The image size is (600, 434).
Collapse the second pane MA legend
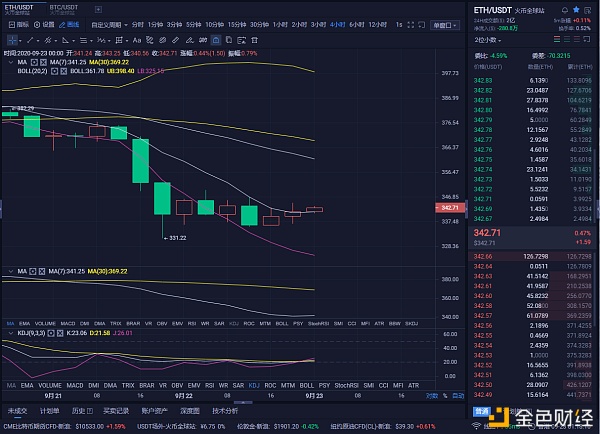click(11, 271)
